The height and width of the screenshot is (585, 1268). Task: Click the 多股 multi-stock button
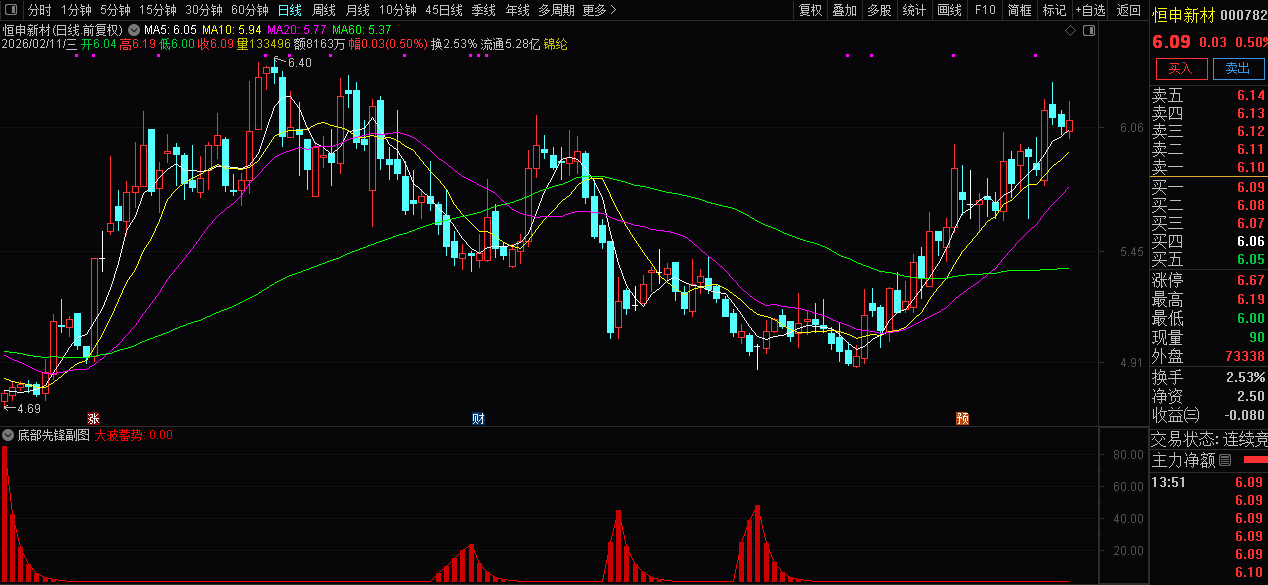(880, 10)
